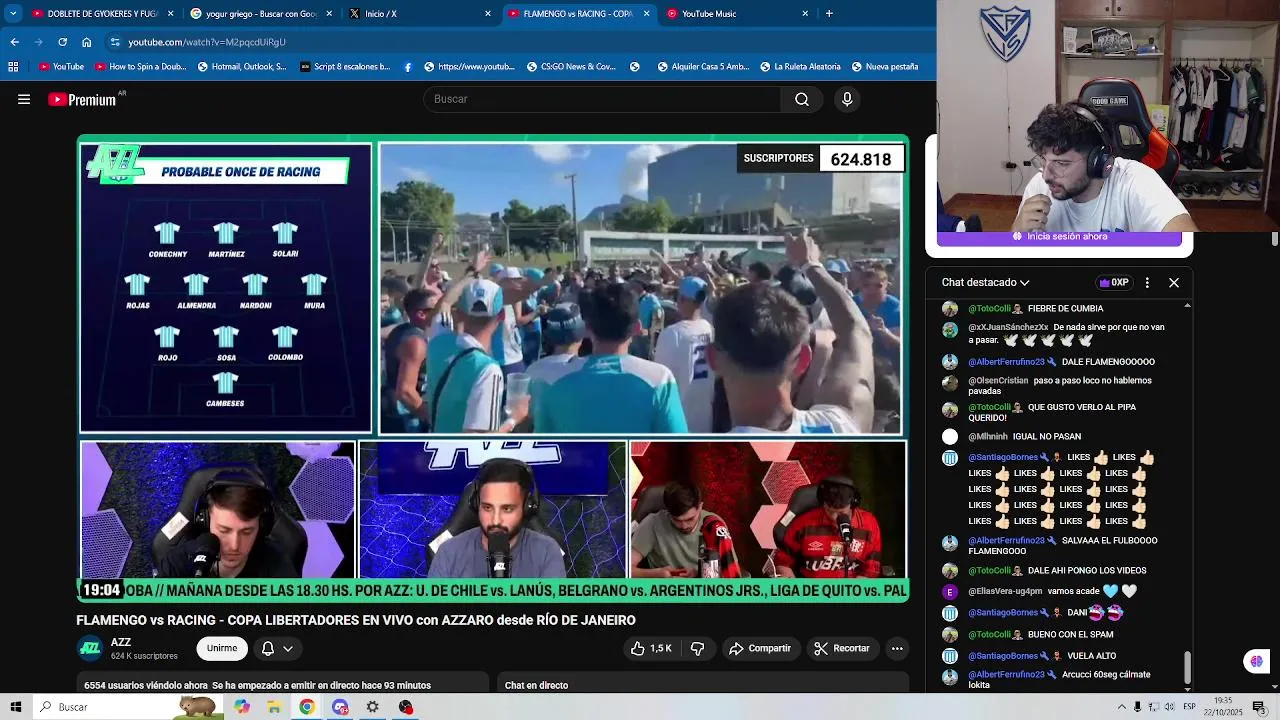Open File Explorer from the taskbar
1280x720 pixels.
coord(274,707)
